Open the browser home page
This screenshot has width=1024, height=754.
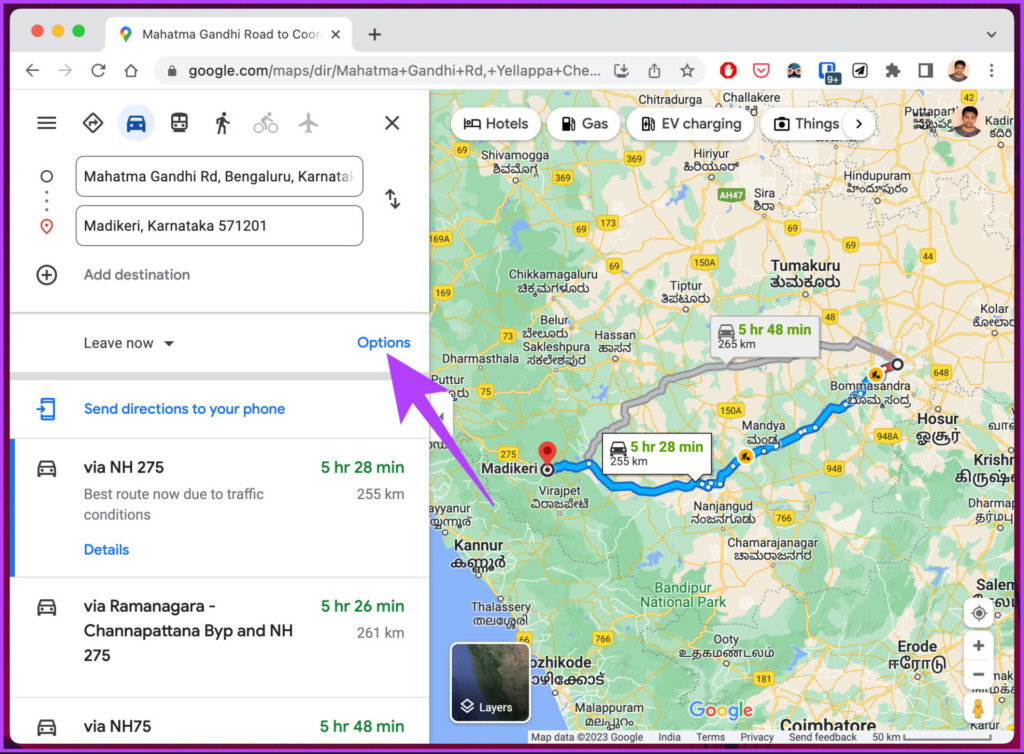point(131,71)
